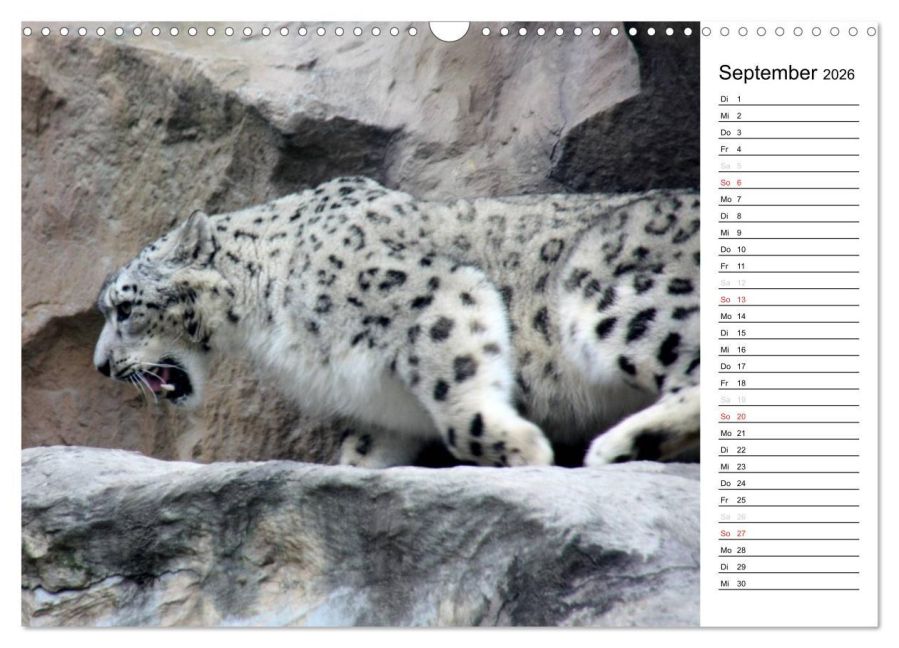Click the red So 13 date
The width and height of the screenshot is (899, 648).
[733, 299]
